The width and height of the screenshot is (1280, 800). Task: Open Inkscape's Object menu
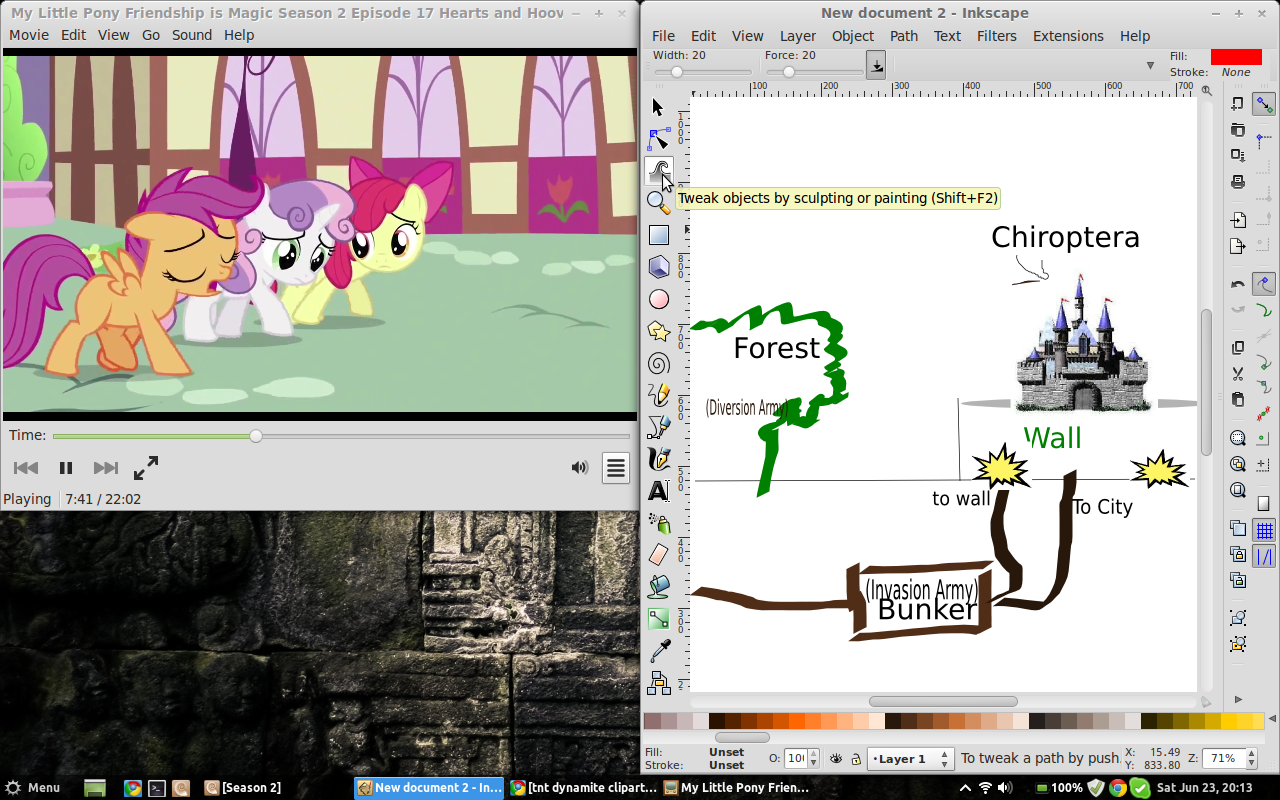[x=853, y=36]
